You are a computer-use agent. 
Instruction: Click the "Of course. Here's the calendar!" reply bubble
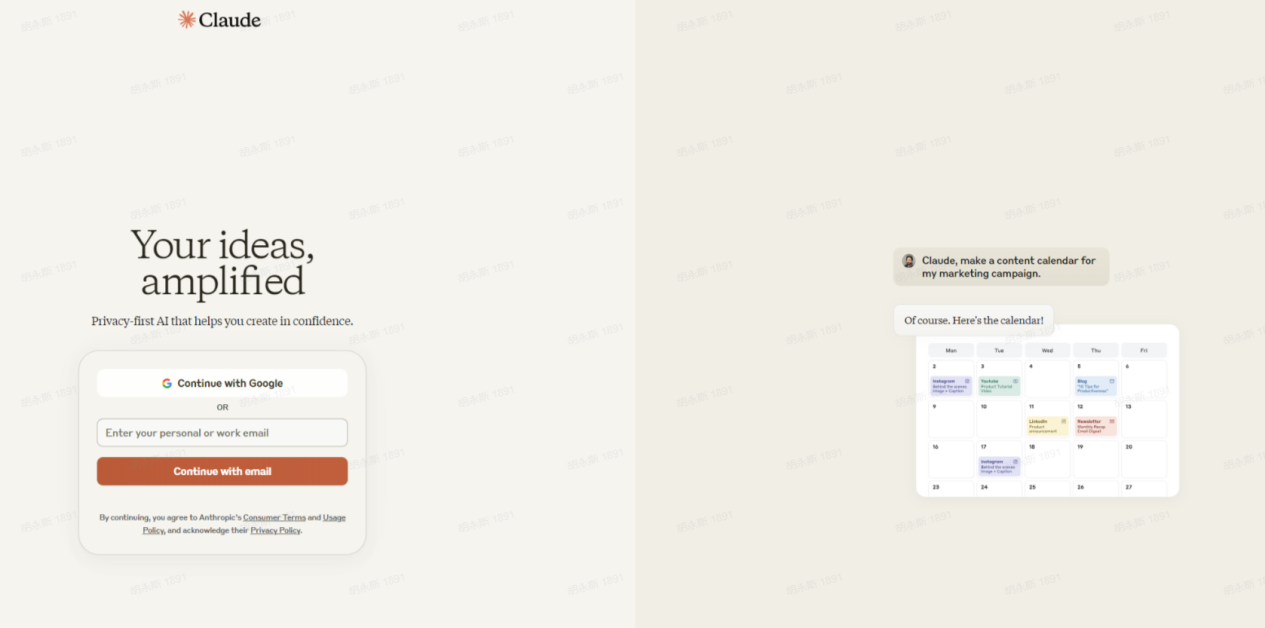coord(973,320)
